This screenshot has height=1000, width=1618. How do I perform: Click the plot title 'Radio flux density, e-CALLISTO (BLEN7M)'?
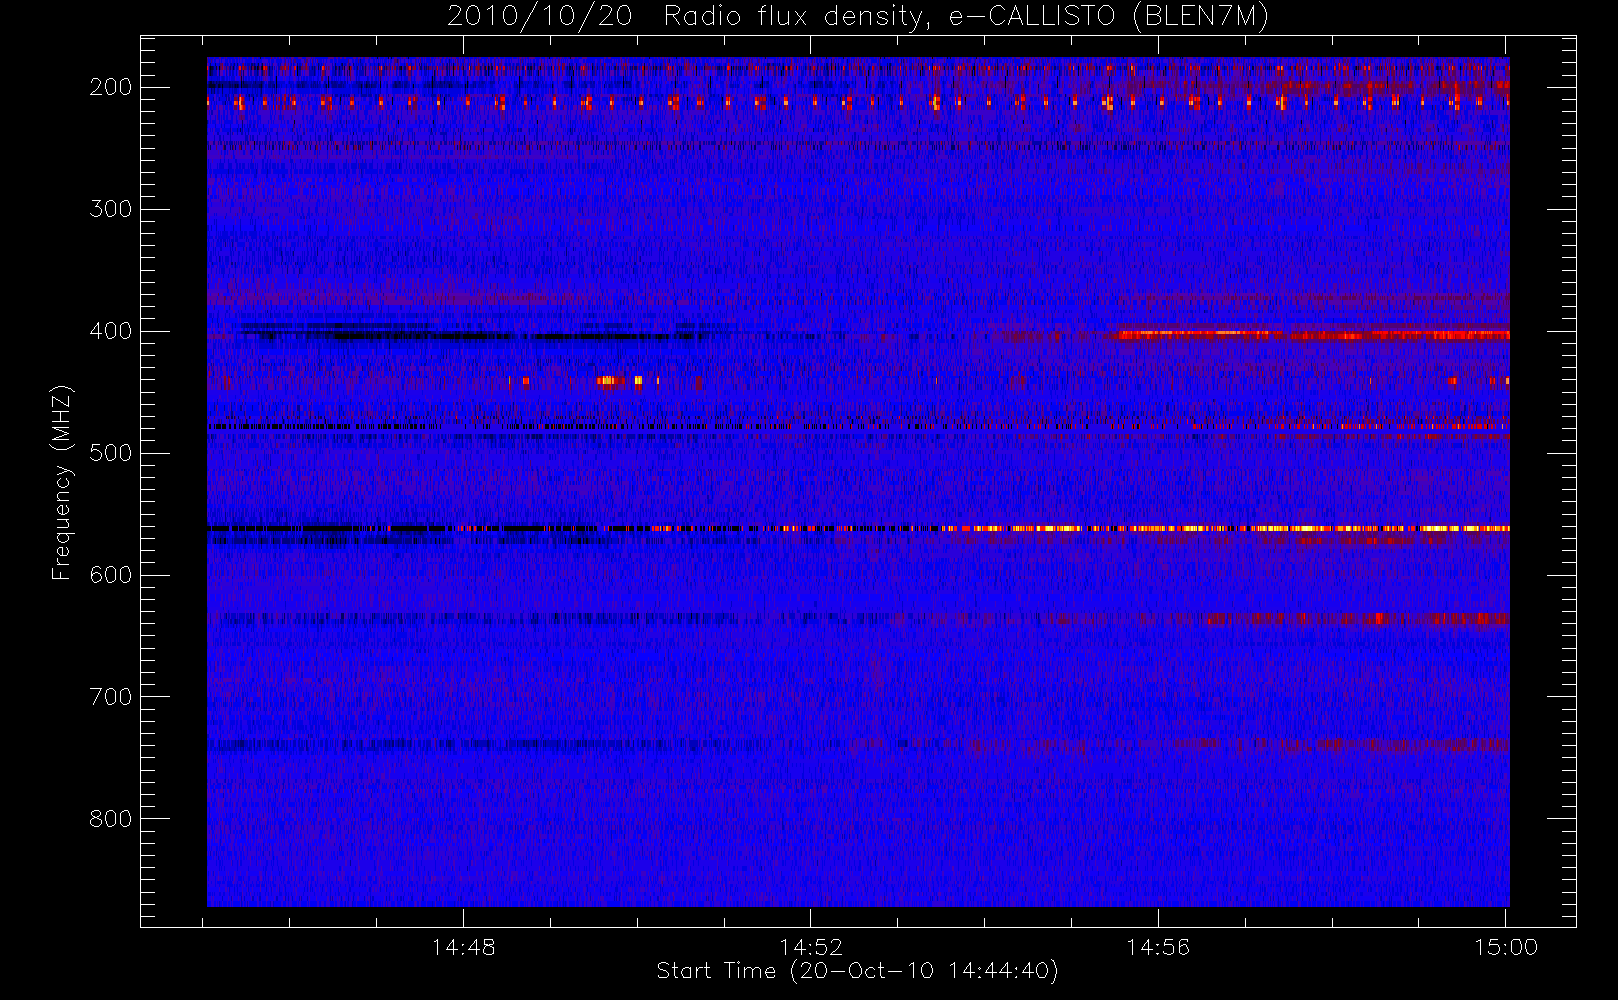(x=966, y=17)
